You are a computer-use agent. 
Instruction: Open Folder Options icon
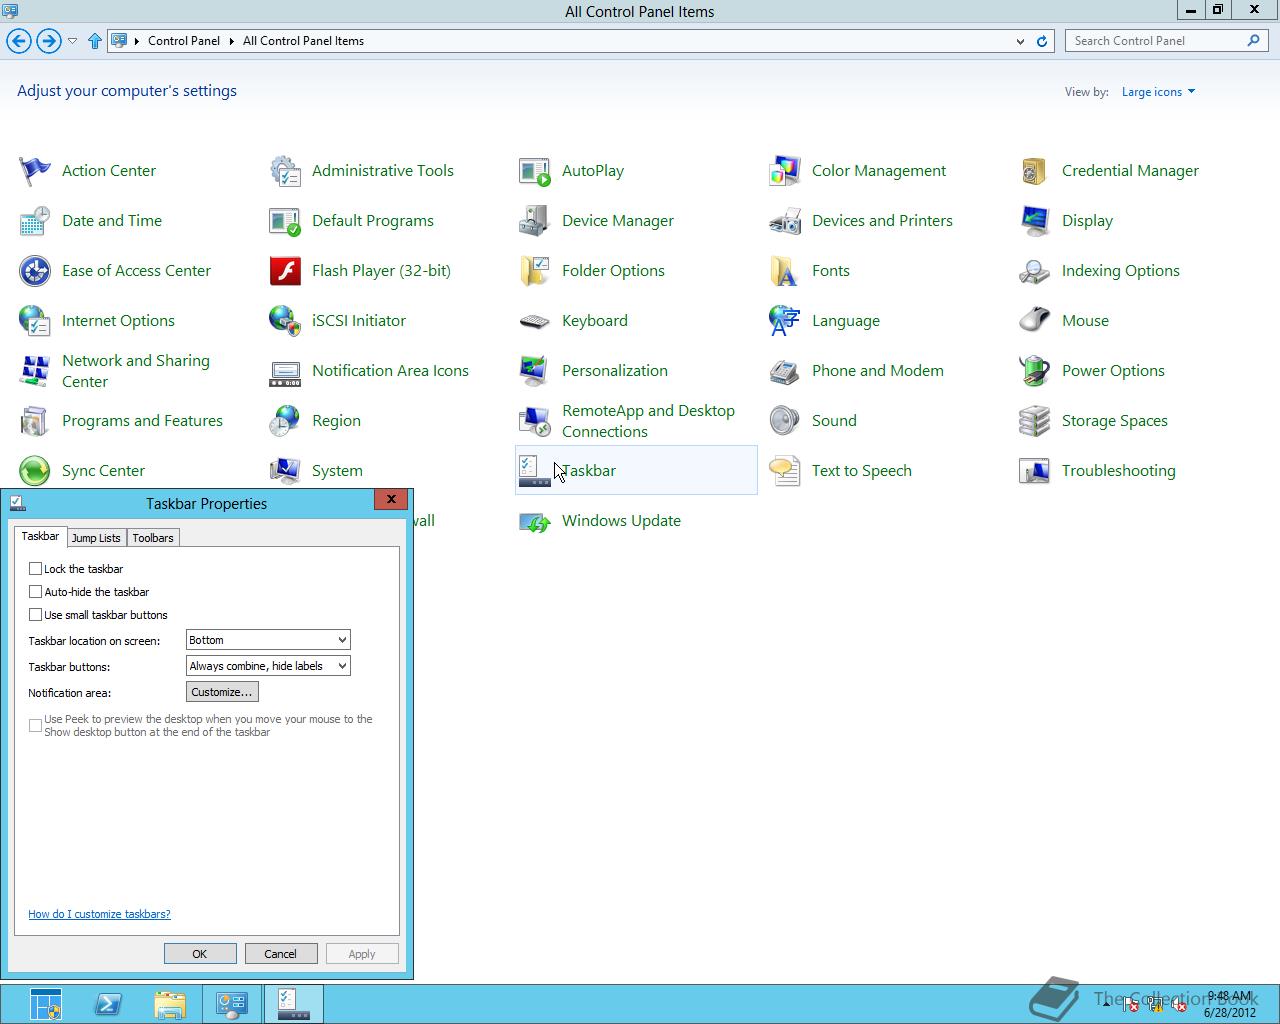535,271
